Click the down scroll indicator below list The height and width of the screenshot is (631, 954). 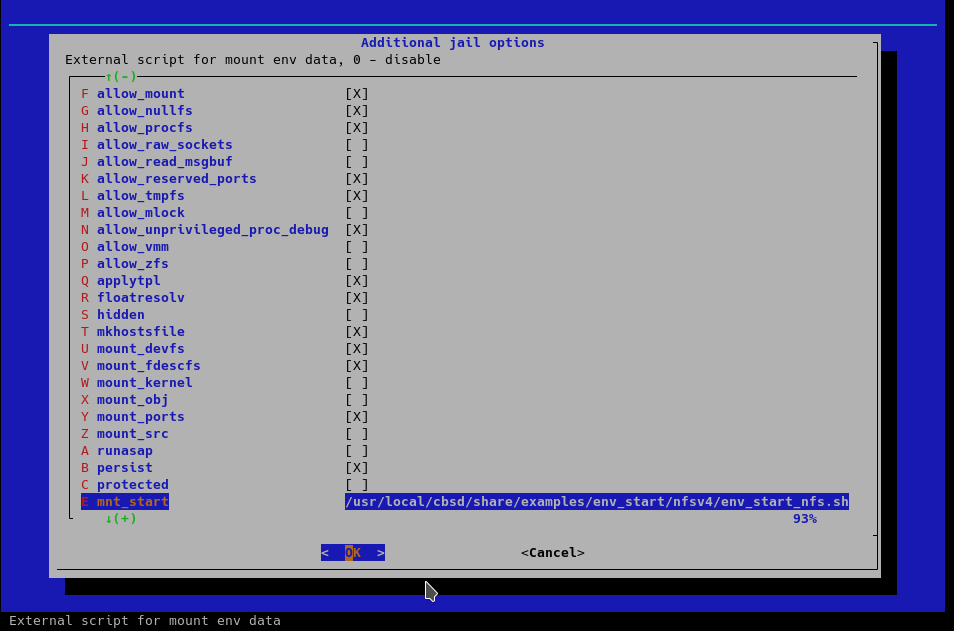(120, 519)
